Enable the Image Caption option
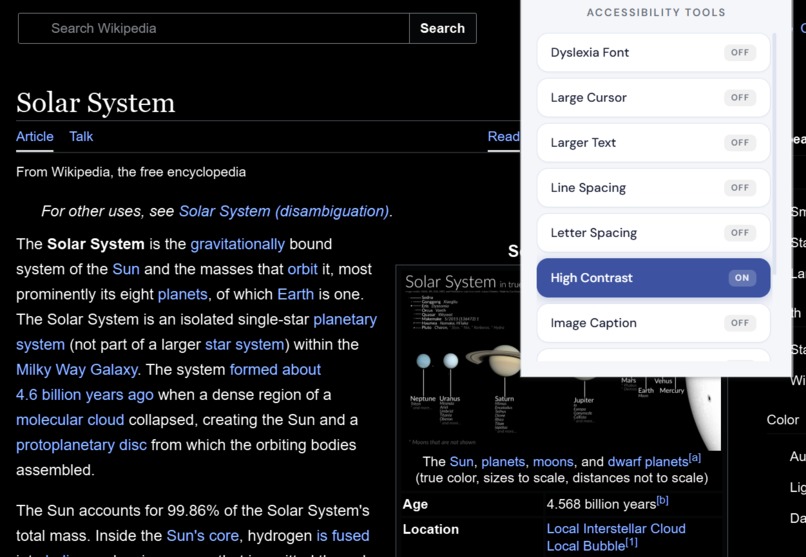The height and width of the screenshot is (557, 806). coord(653,323)
